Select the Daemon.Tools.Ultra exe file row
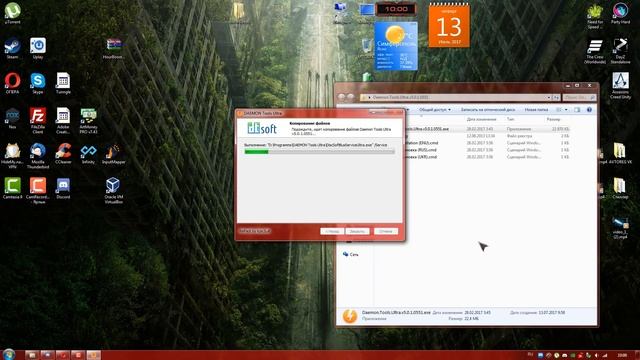Screen dimensions: 640x360 point(488,129)
